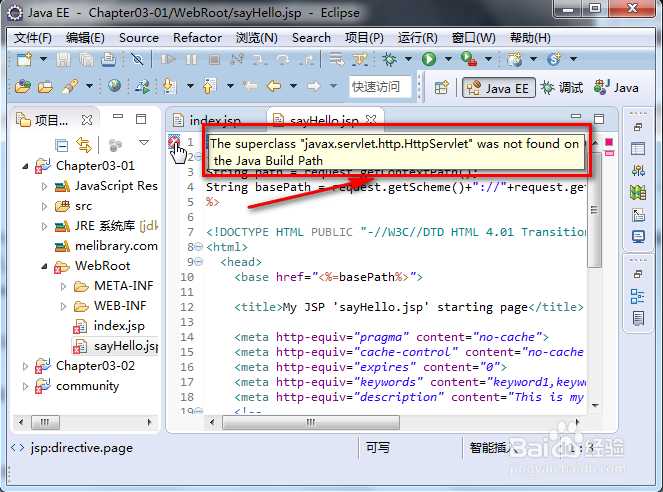Click the Suspend debug icon
The image size is (663, 492).
tap(191, 59)
